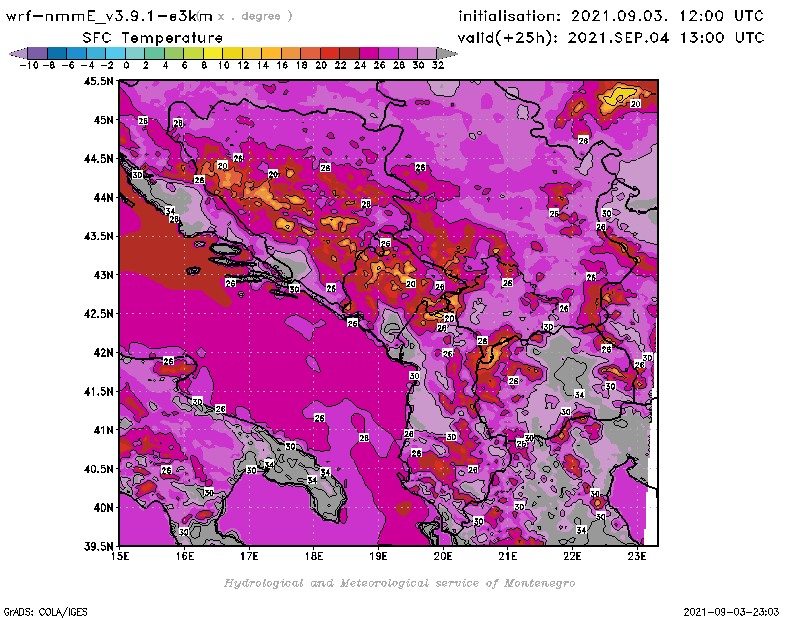
Task: Click the '45.5N' latitude label
Action: tap(98, 81)
